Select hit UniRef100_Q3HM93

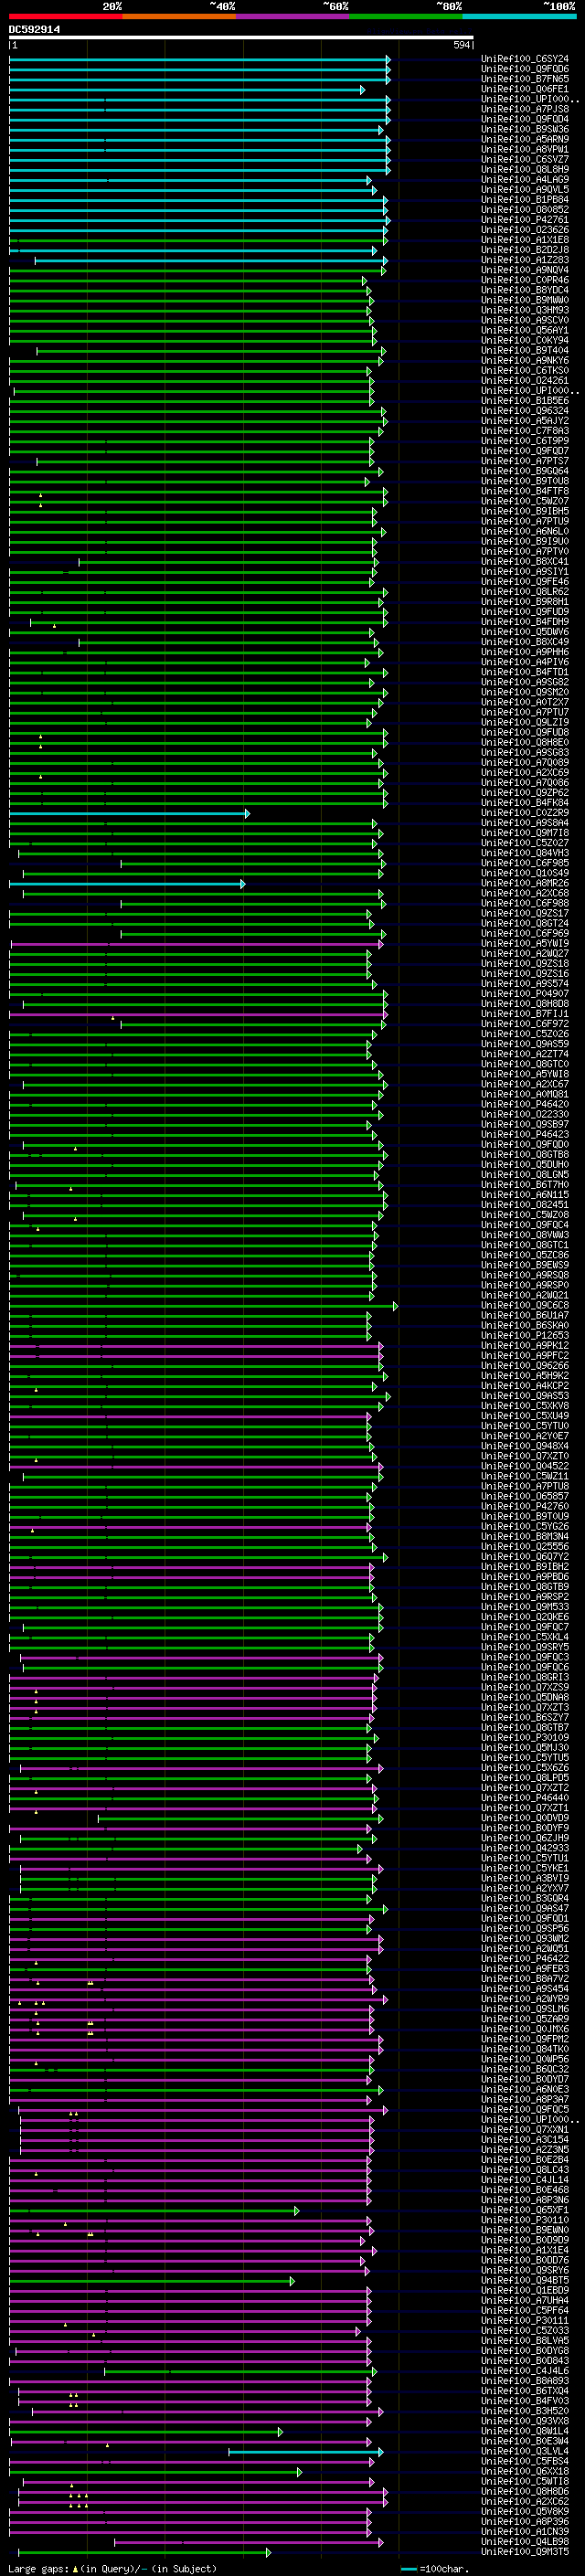pos(525,310)
